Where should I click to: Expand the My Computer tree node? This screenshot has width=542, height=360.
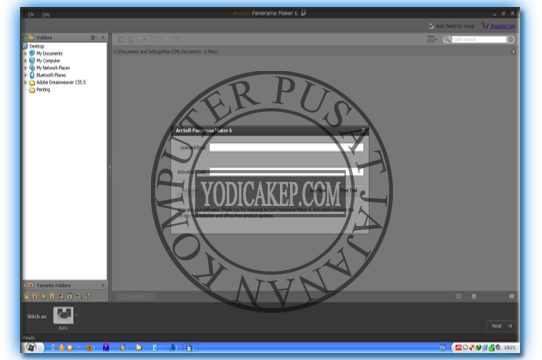[25, 61]
